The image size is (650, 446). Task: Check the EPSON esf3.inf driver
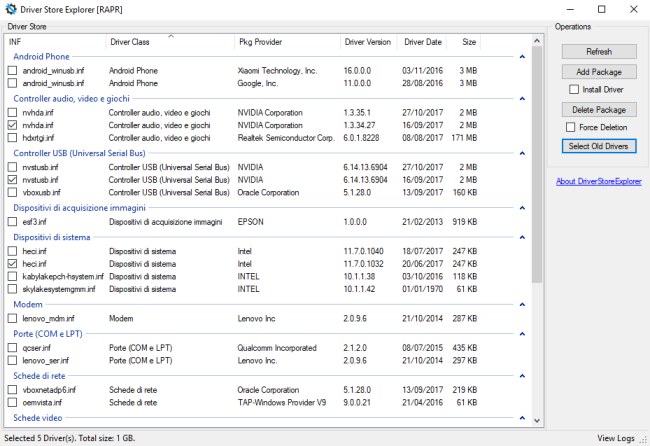(12, 222)
